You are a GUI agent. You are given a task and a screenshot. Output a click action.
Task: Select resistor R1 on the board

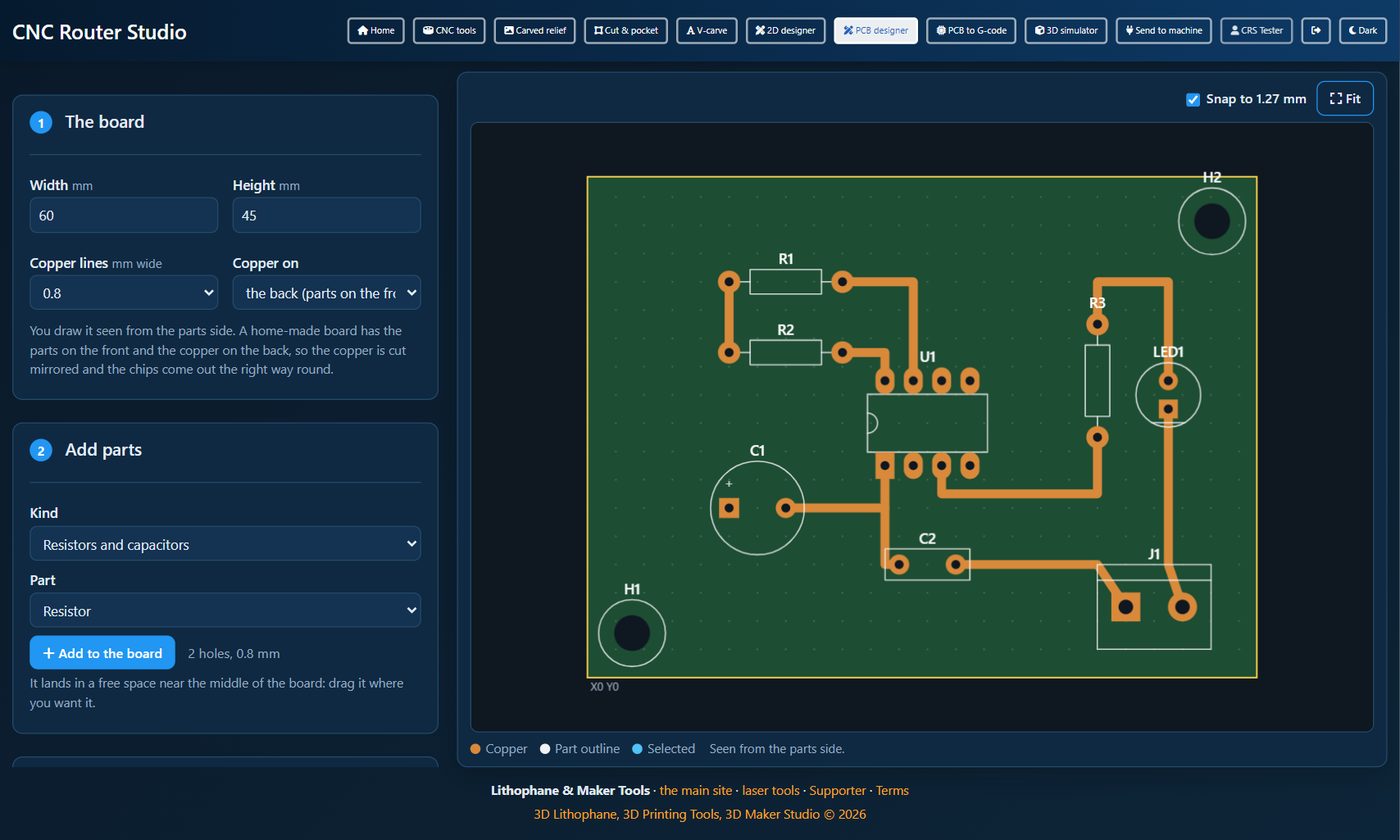[x=786, y=282]
